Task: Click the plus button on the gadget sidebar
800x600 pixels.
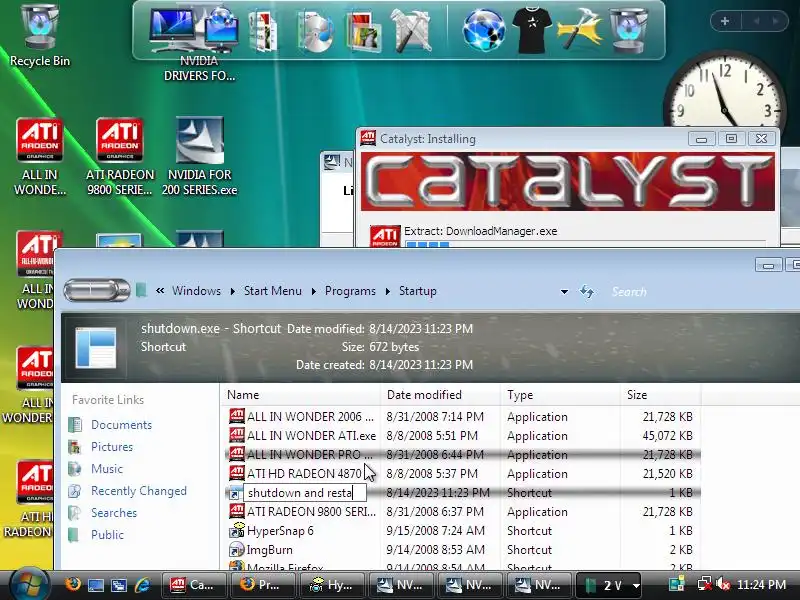Action: pos(724,21)
